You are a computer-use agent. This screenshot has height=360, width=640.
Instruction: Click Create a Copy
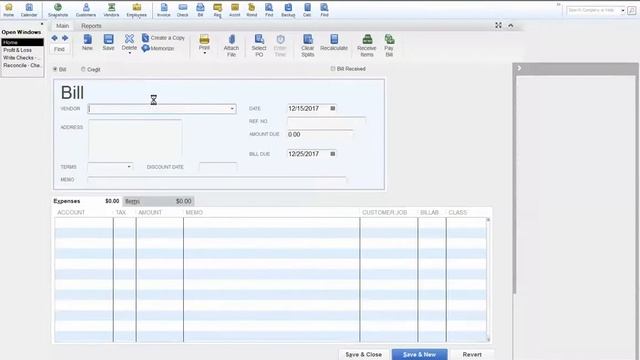163,38
